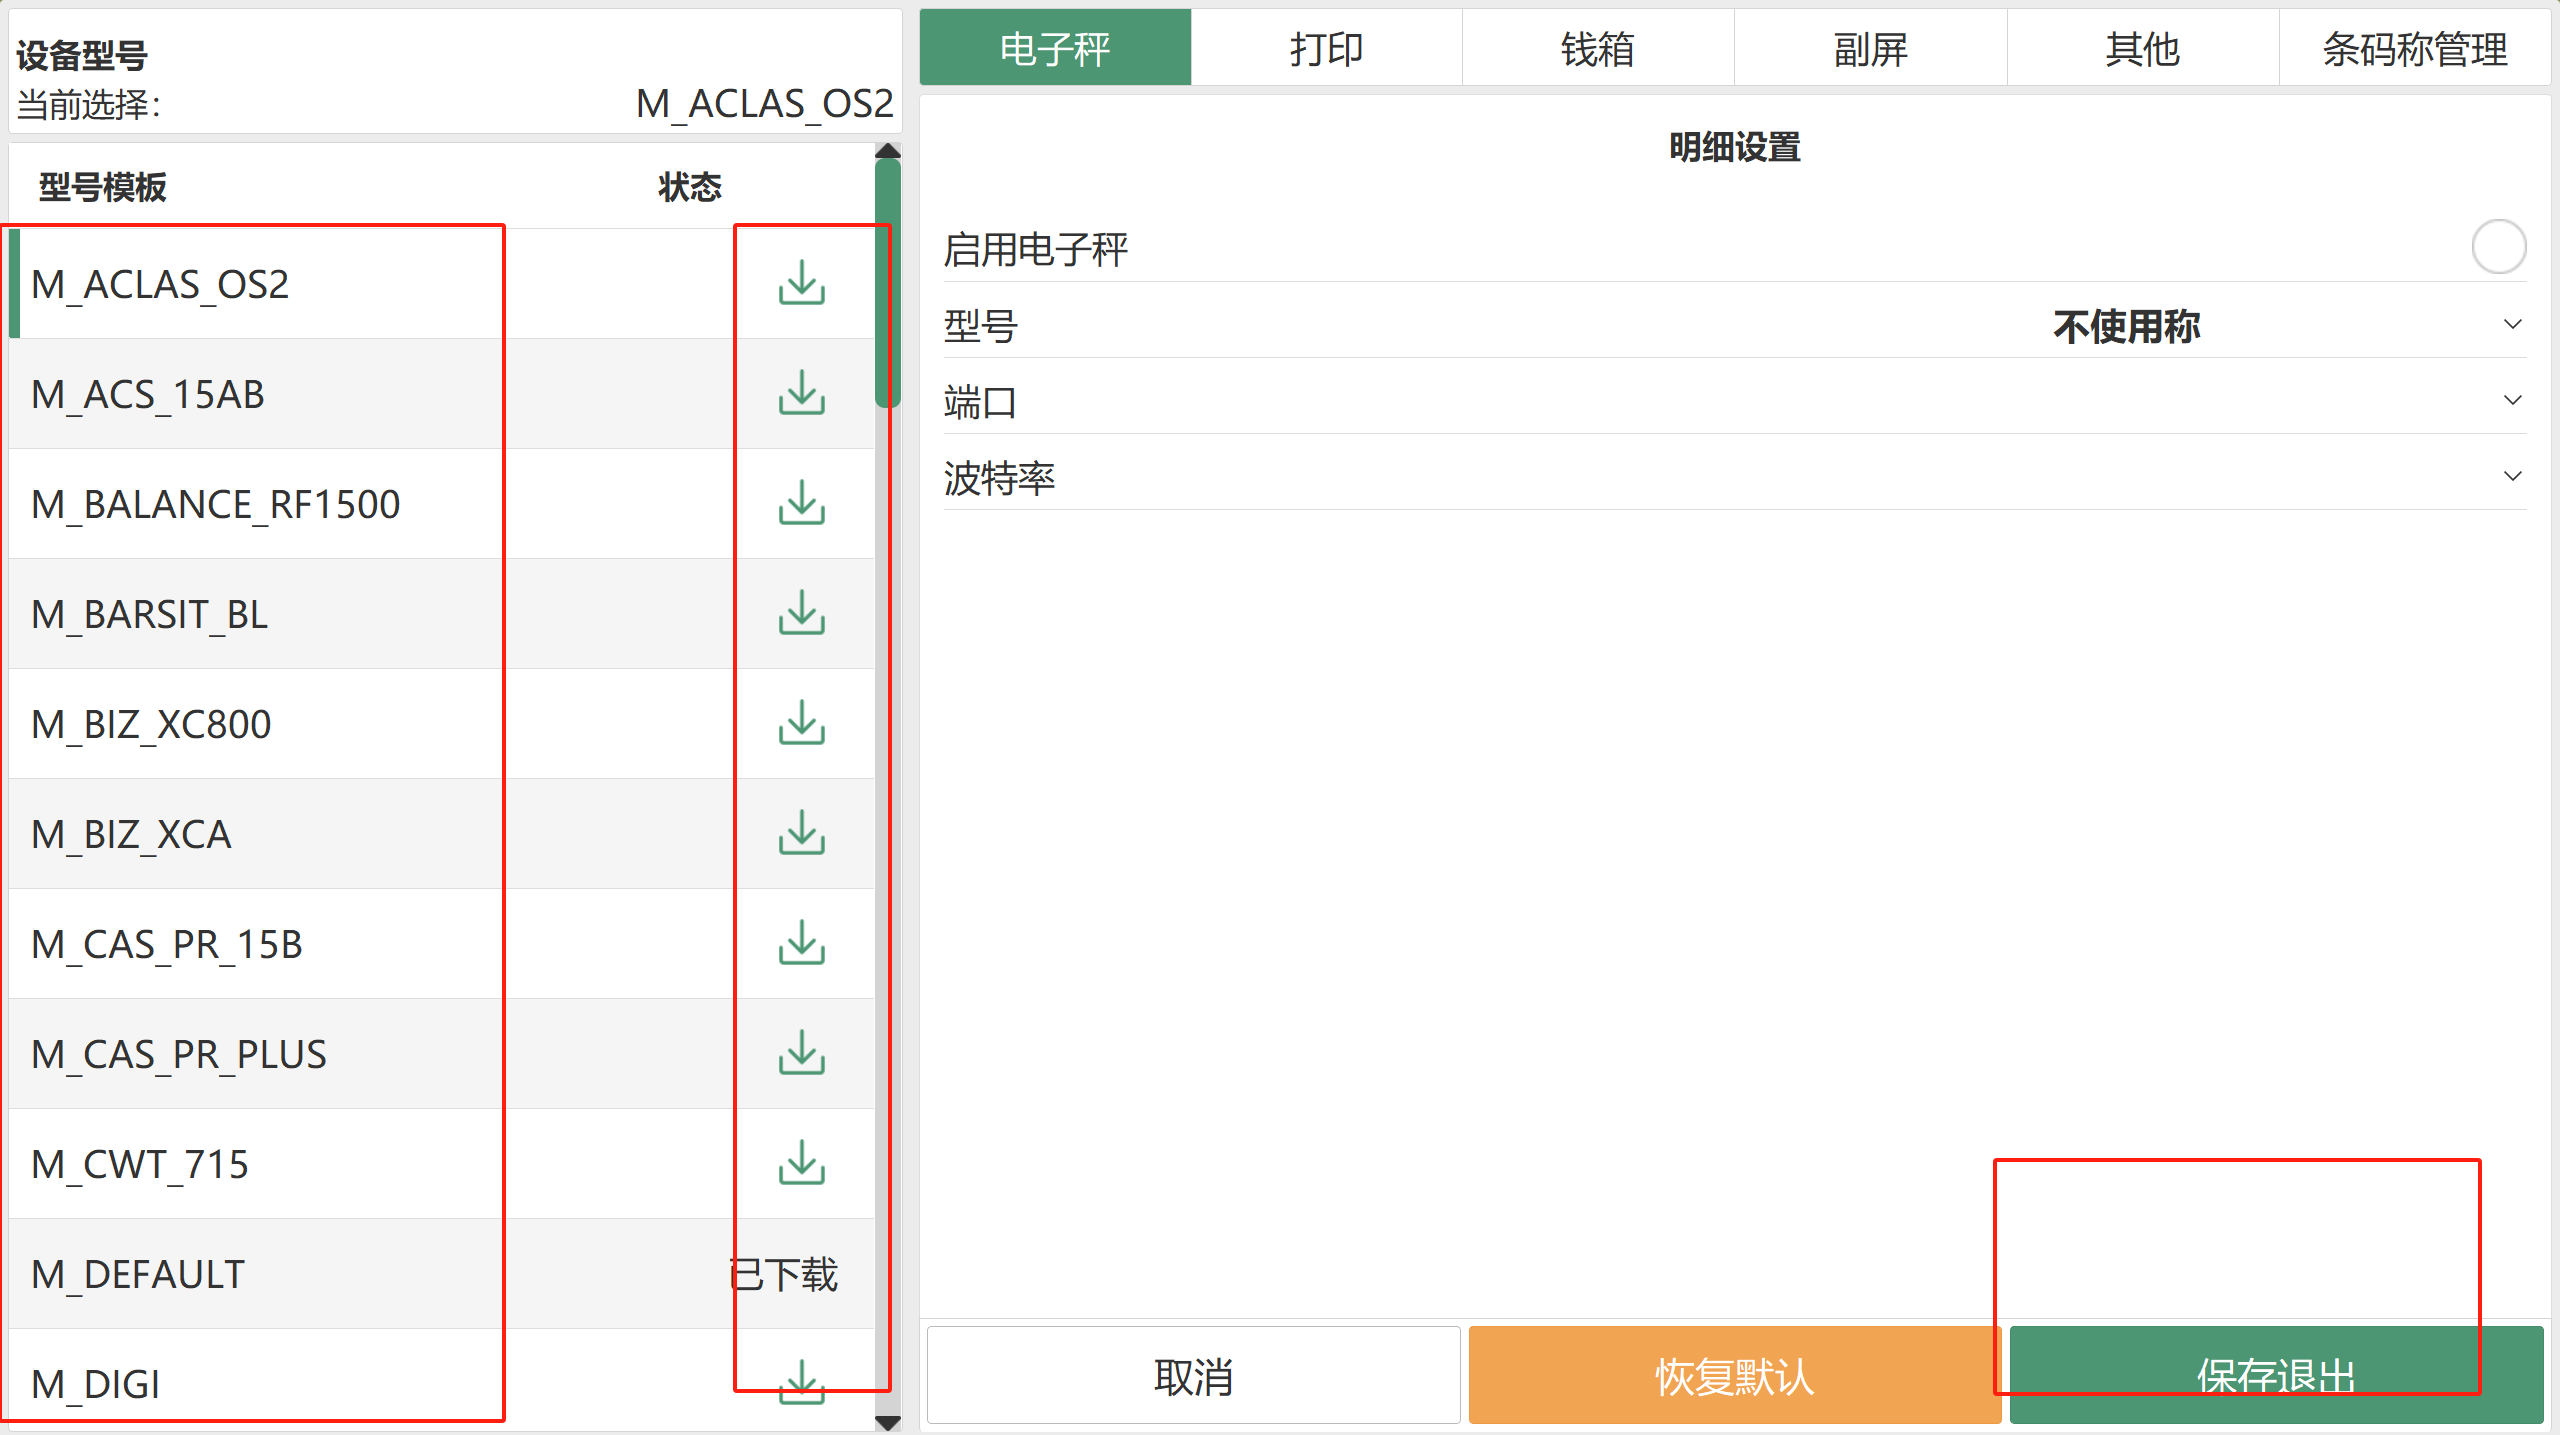Click the 恢复默认 button

click(1735, 1376)
